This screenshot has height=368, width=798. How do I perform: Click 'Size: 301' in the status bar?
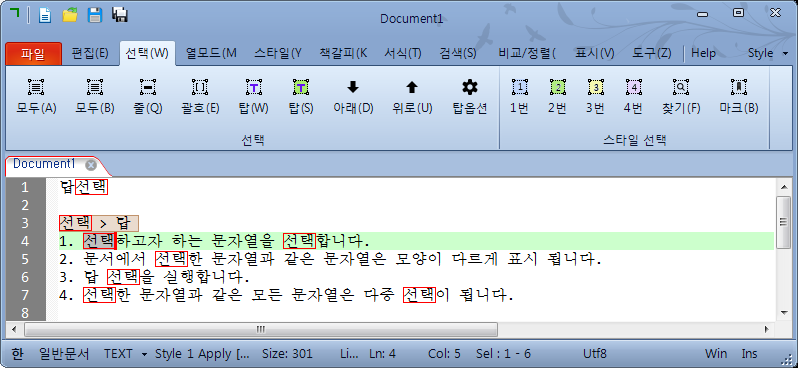[287, 353]
